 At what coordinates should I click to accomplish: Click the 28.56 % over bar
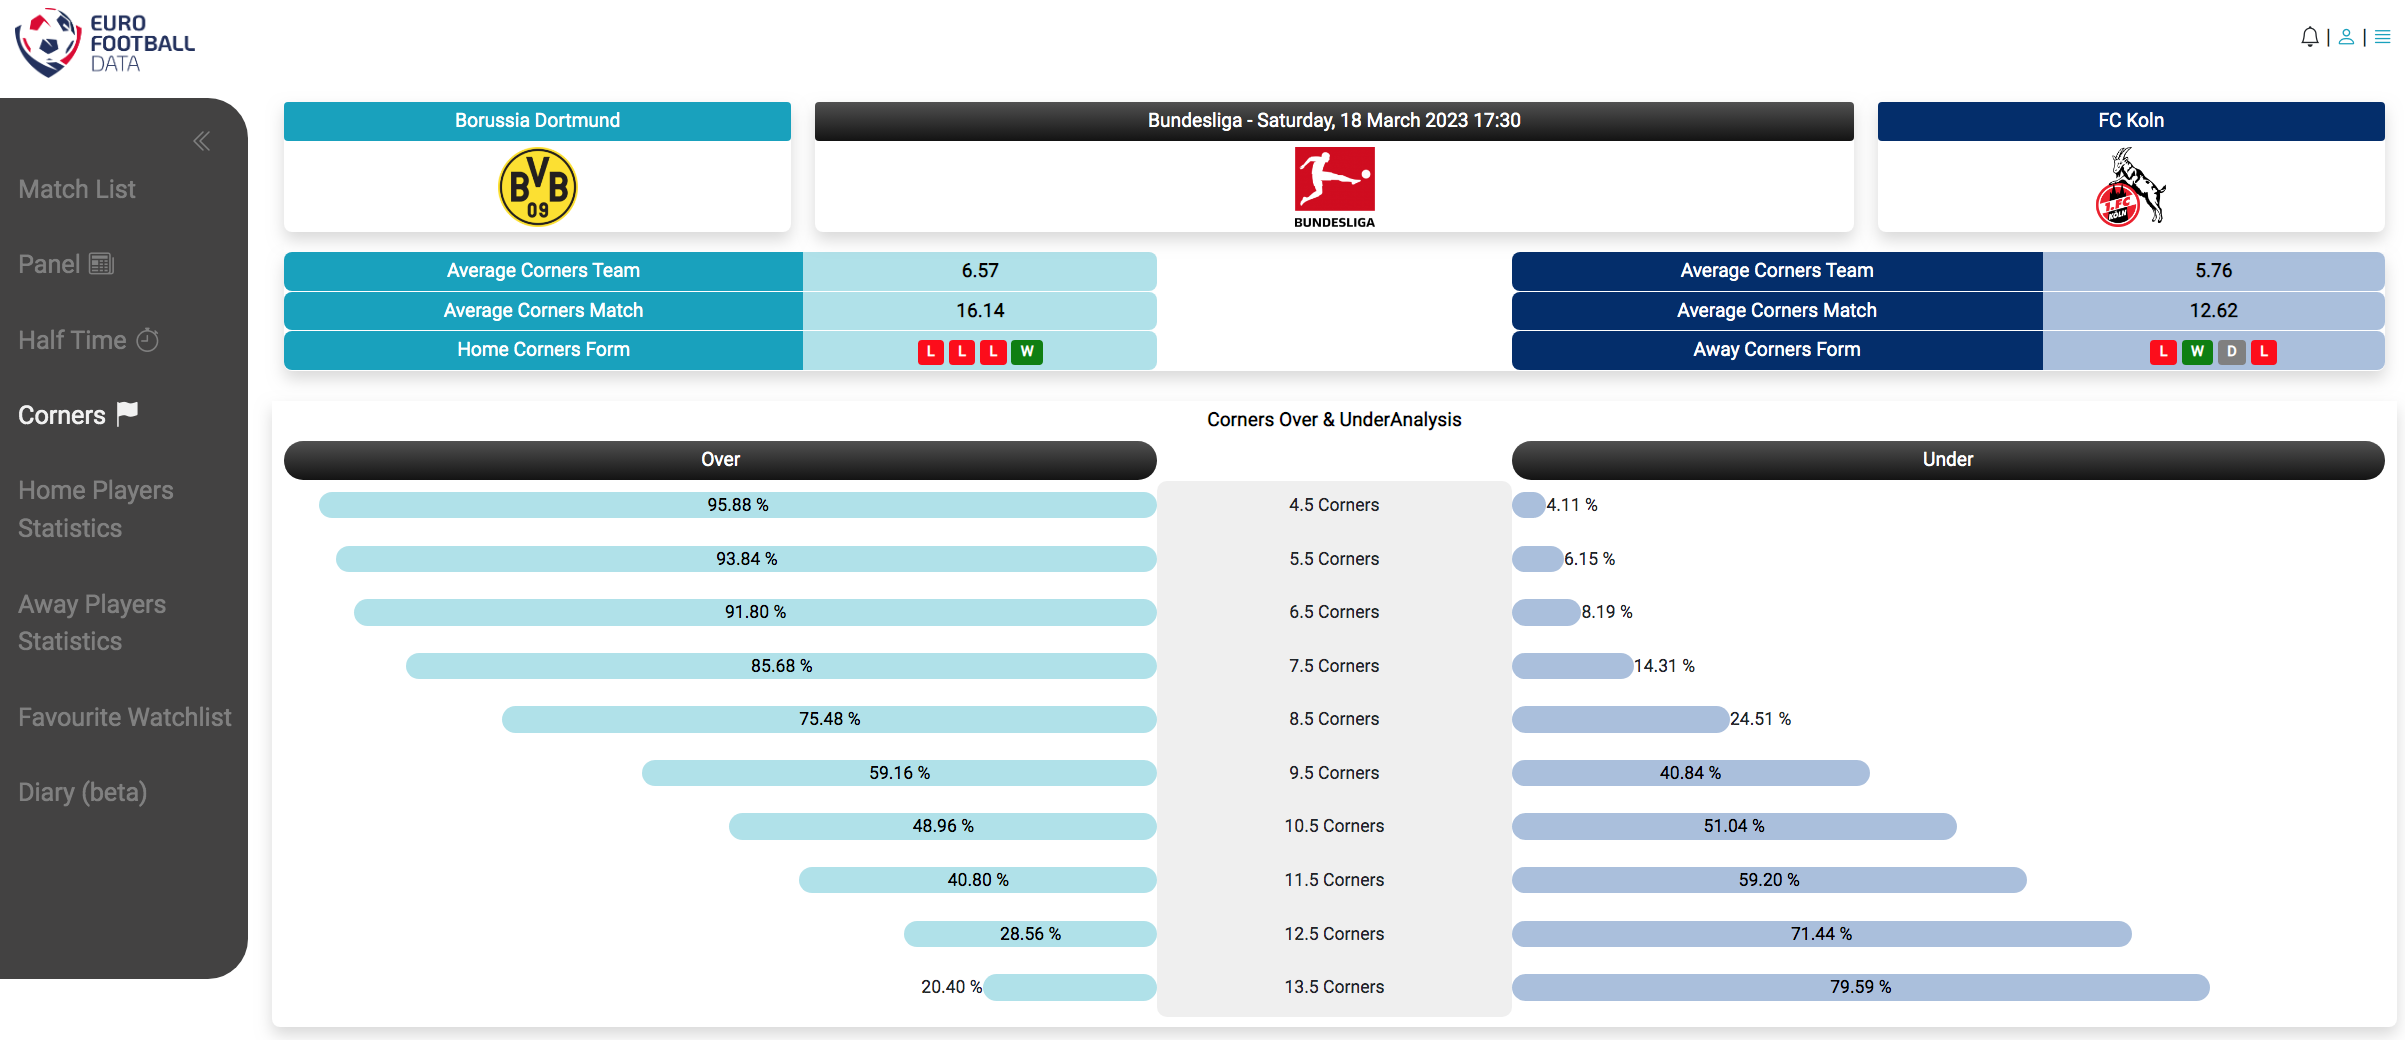(1030, 934)
